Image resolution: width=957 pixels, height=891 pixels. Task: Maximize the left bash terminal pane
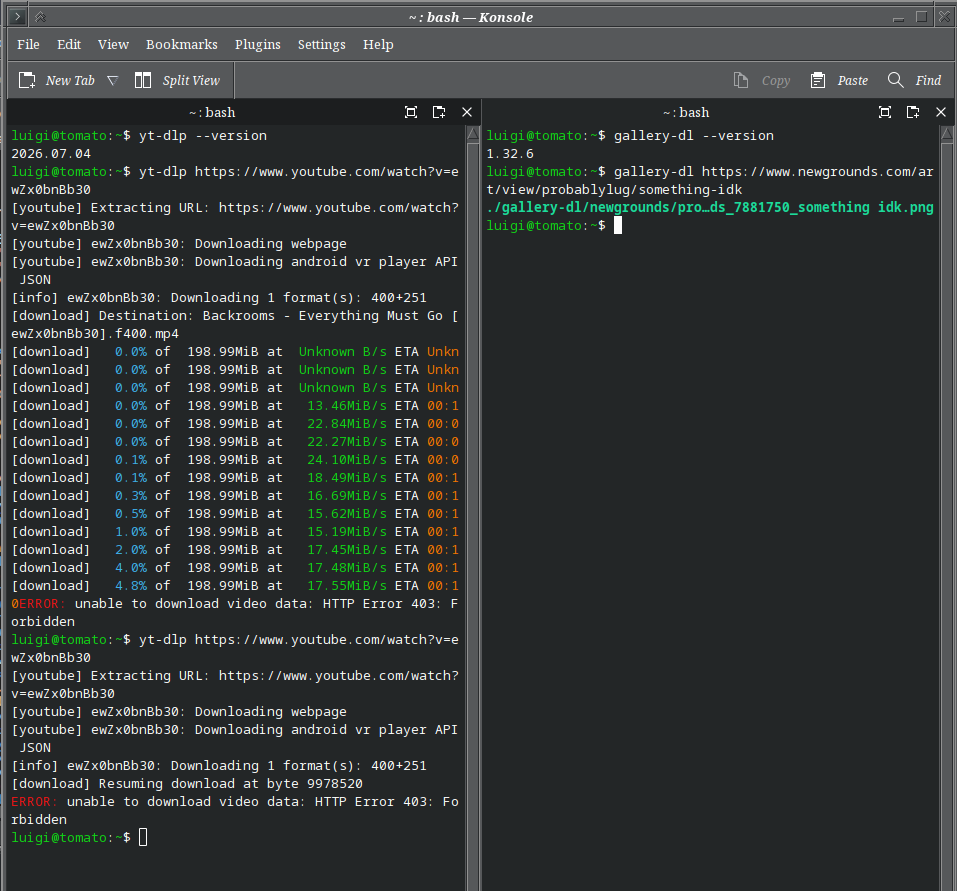(411, 112)
